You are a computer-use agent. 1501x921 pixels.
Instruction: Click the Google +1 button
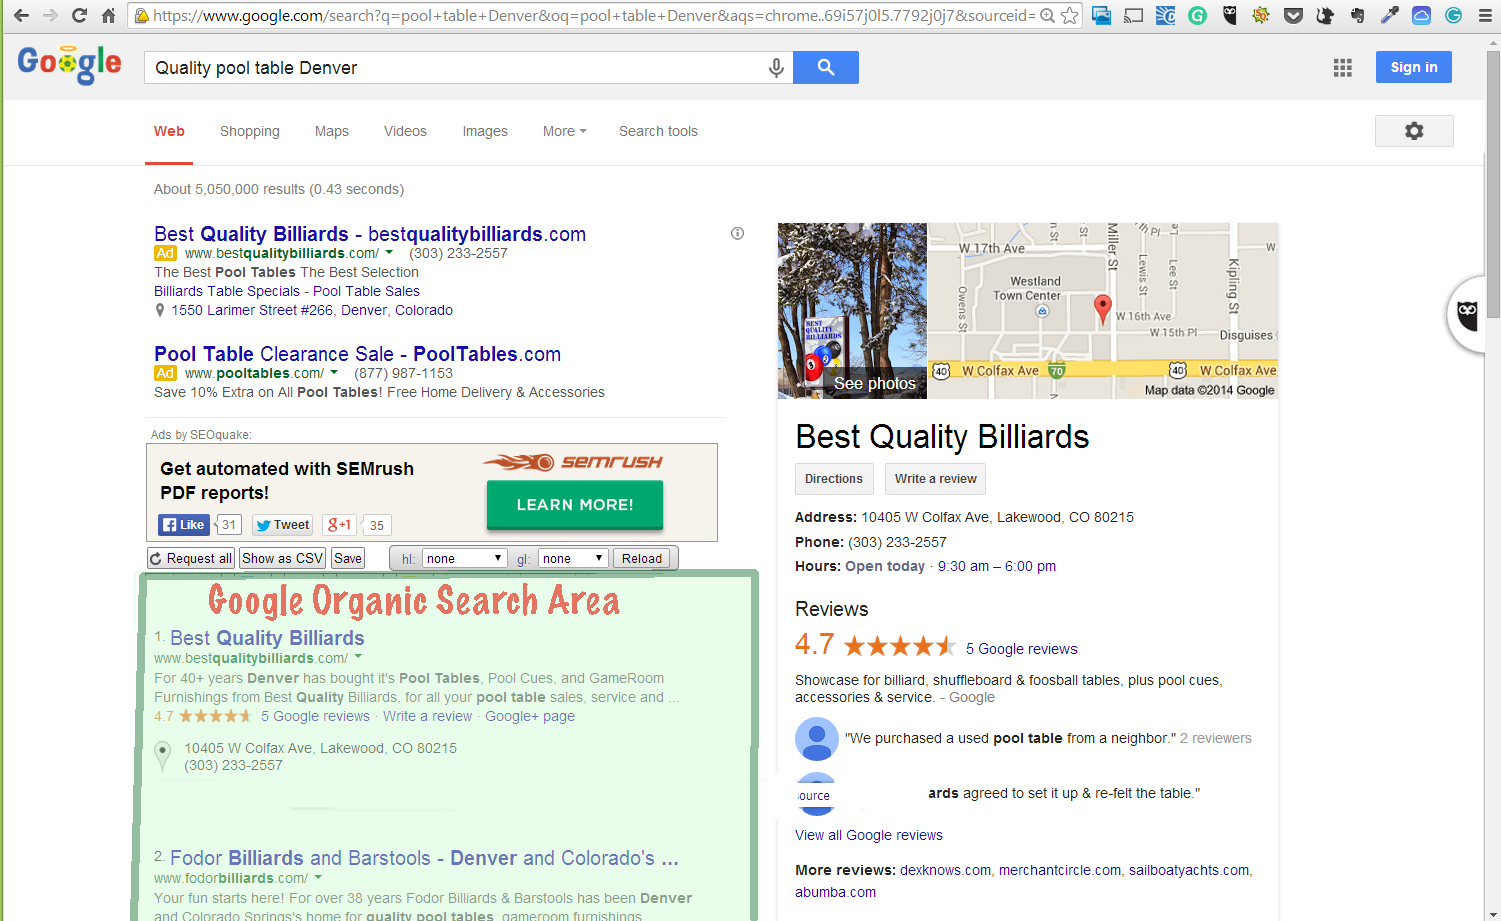(x=339, y=524)
